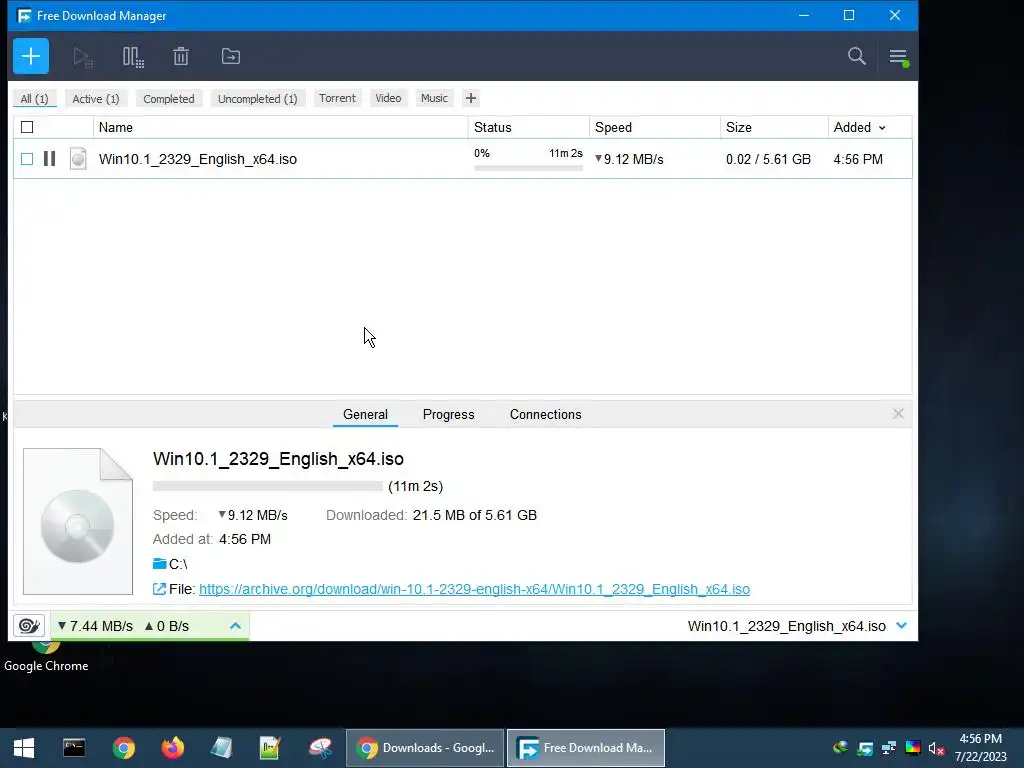Pause the Win10.1_2329_English_x64.iso download
The image size is (1024, 768).
(50, 159)
